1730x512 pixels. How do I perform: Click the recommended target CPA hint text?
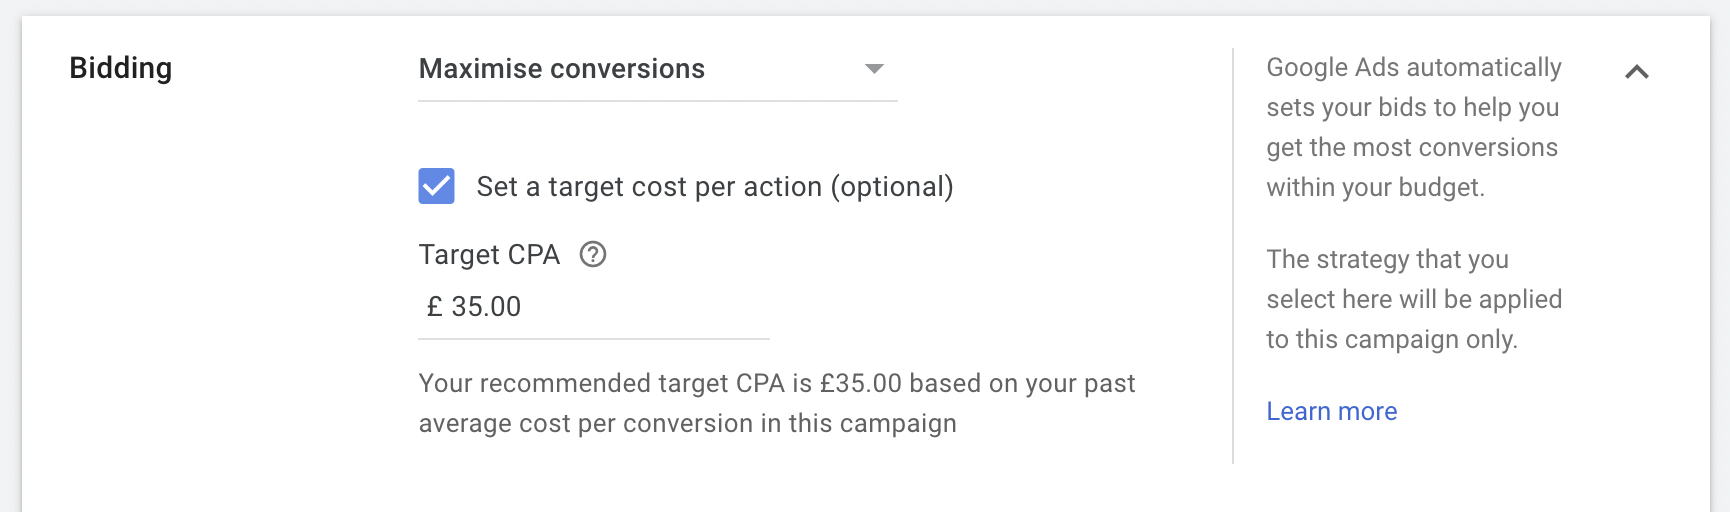coord(776,403)
